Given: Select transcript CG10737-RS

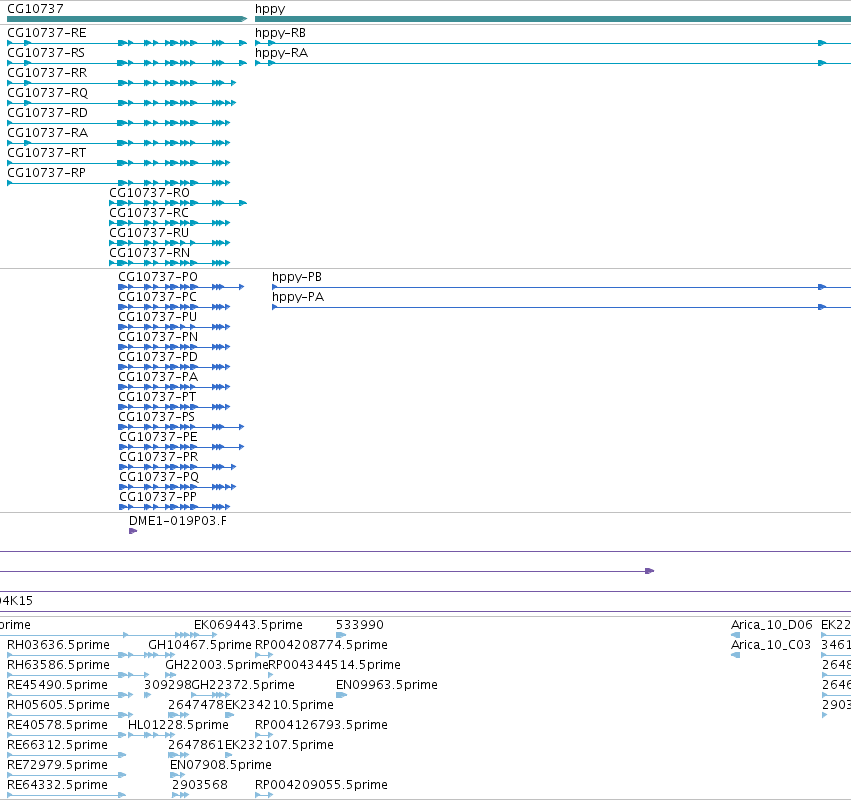Looking at the screenshot, I should coord(46,53).
